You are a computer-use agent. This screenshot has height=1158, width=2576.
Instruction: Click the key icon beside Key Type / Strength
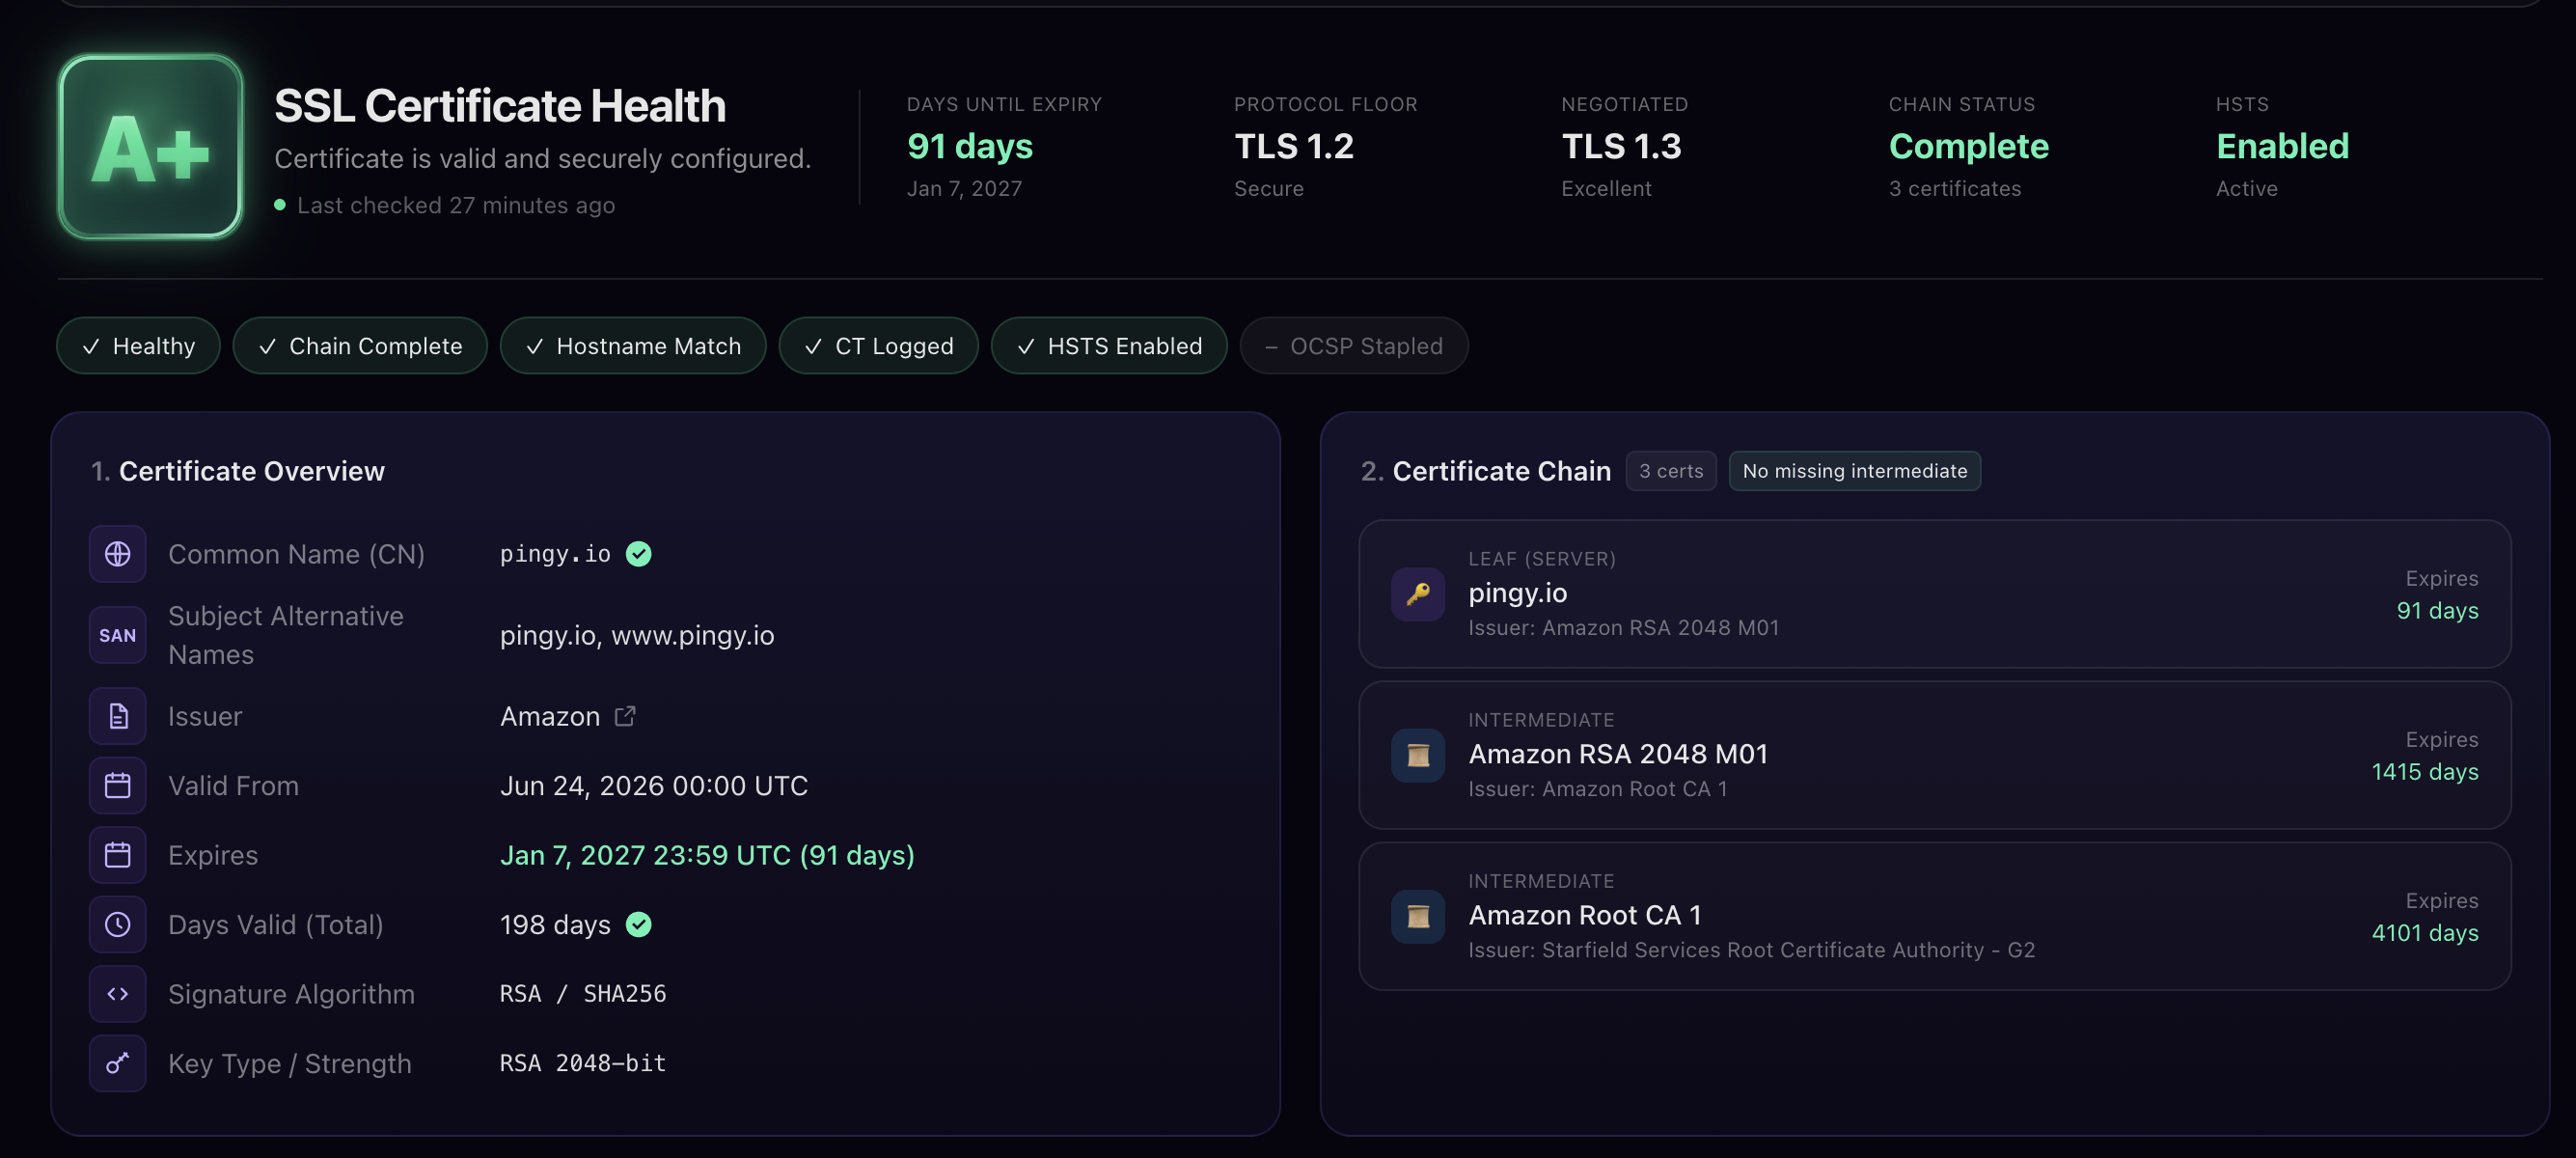point(117,1063)
